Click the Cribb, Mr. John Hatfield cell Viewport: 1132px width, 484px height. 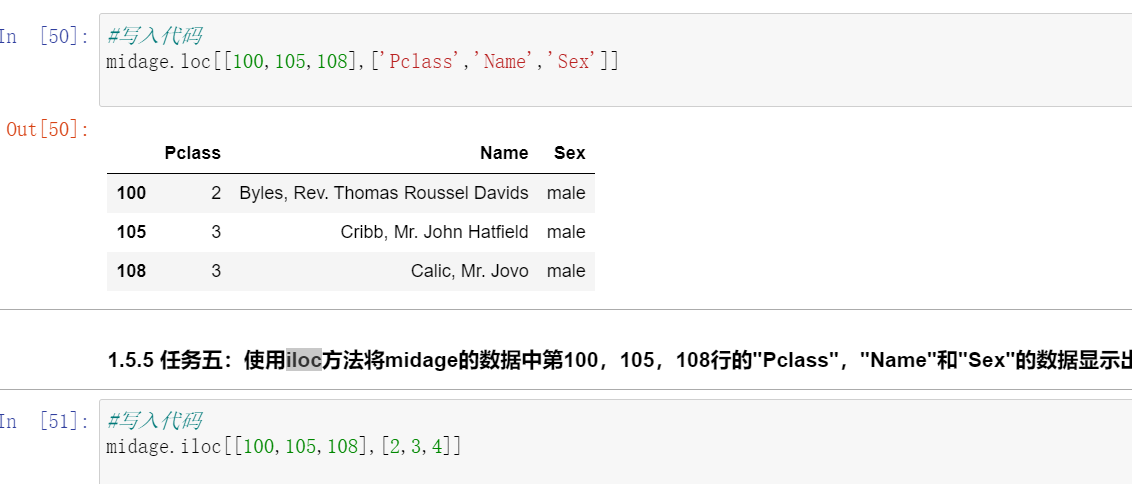click(x=434, y=232)
